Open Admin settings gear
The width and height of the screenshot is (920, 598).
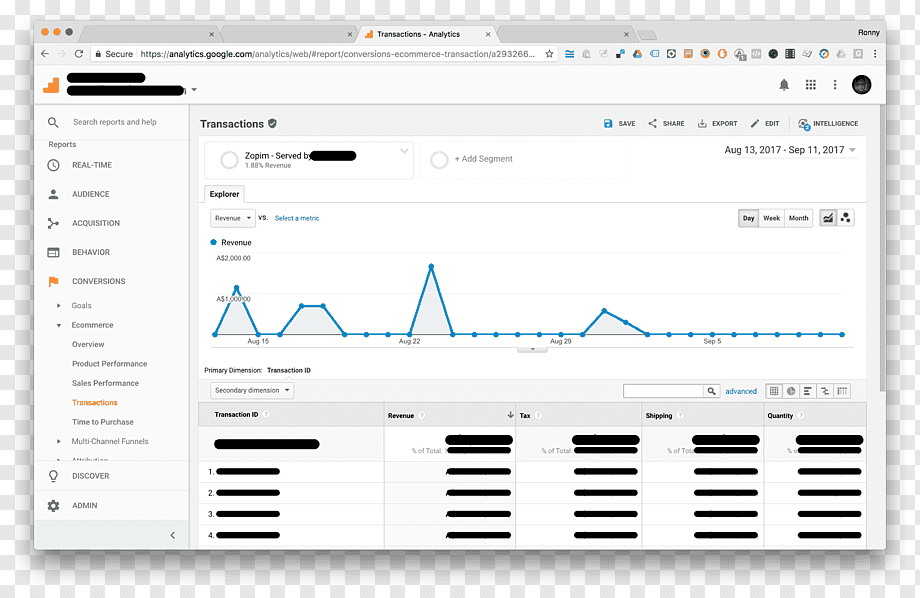[x=53, y=505]
